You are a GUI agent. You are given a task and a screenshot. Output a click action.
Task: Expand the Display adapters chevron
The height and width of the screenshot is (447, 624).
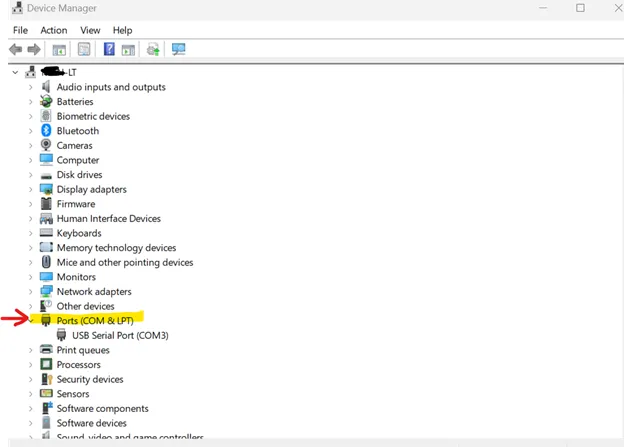point(31,189)
